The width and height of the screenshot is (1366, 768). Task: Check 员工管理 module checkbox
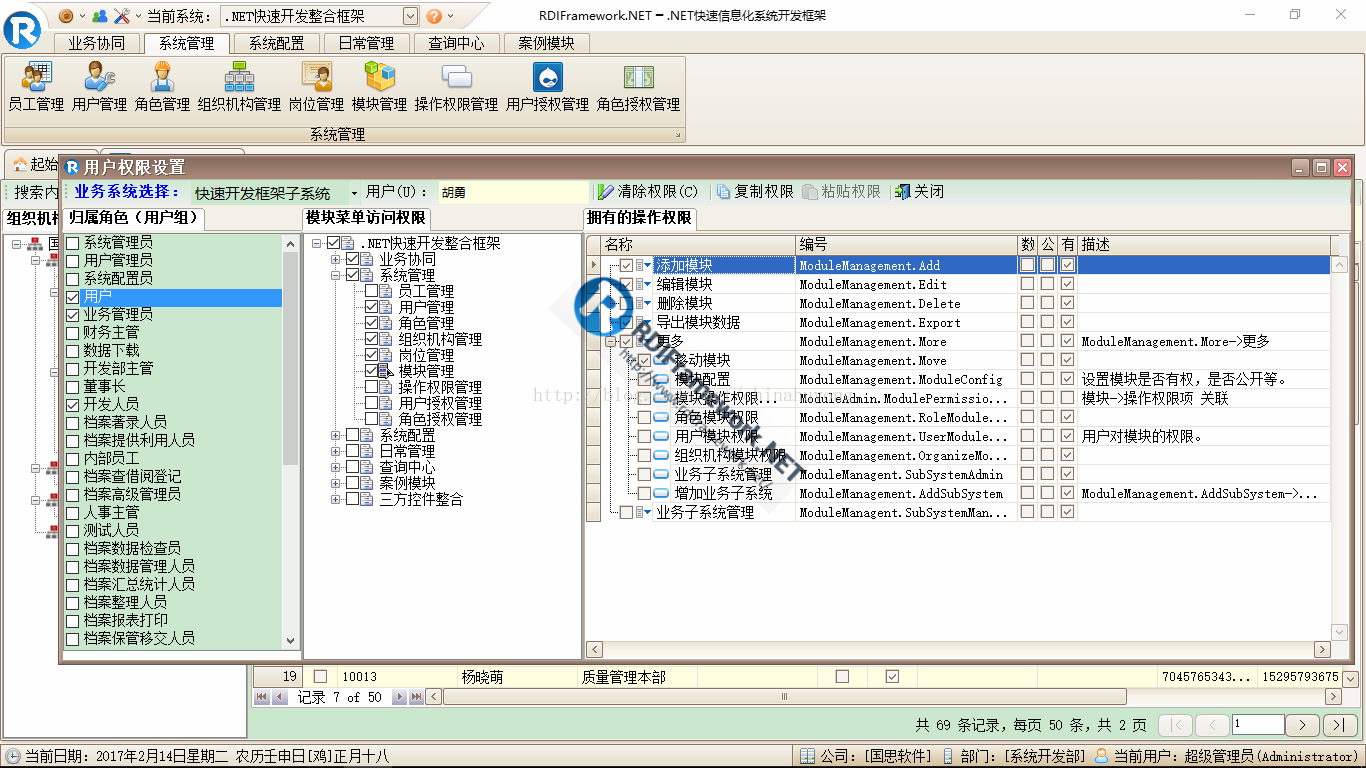point(372,291)
